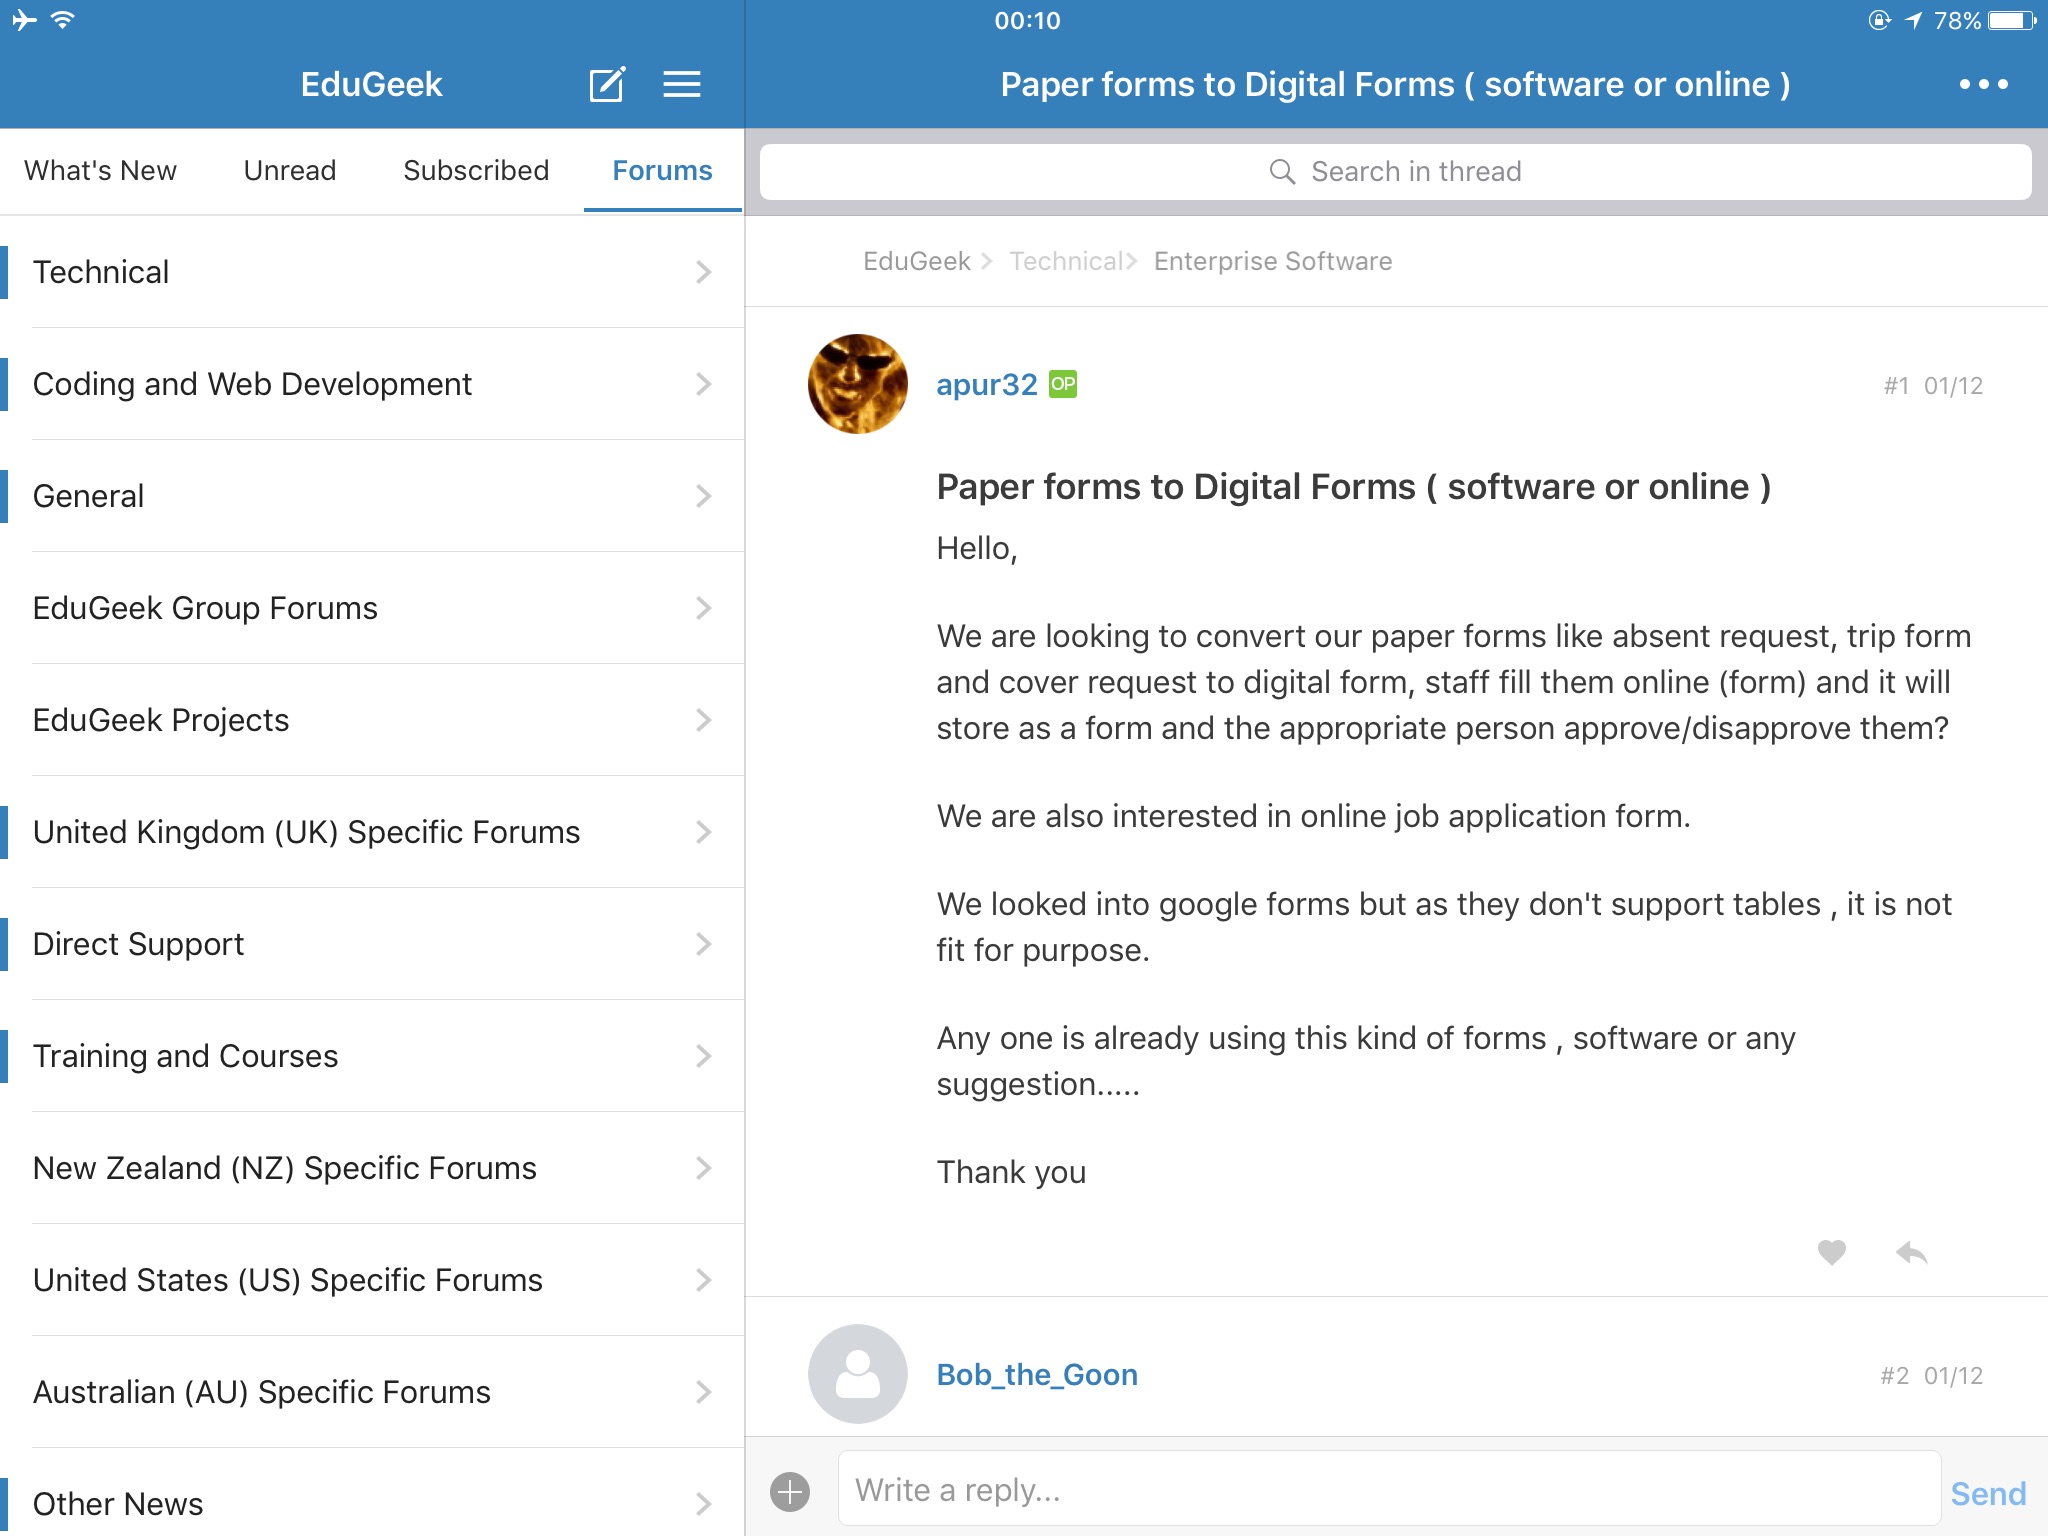Open the General forum category
Viewport: 2048px width, 1536px height.
pyautogui.click(x=372, y=496)
